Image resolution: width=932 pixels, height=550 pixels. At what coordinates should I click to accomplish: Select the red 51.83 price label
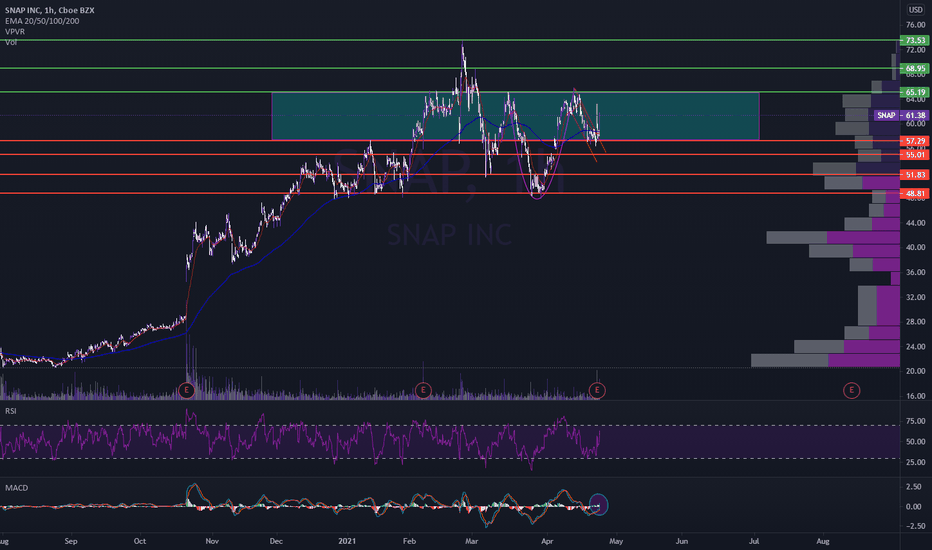click(914, 175)
